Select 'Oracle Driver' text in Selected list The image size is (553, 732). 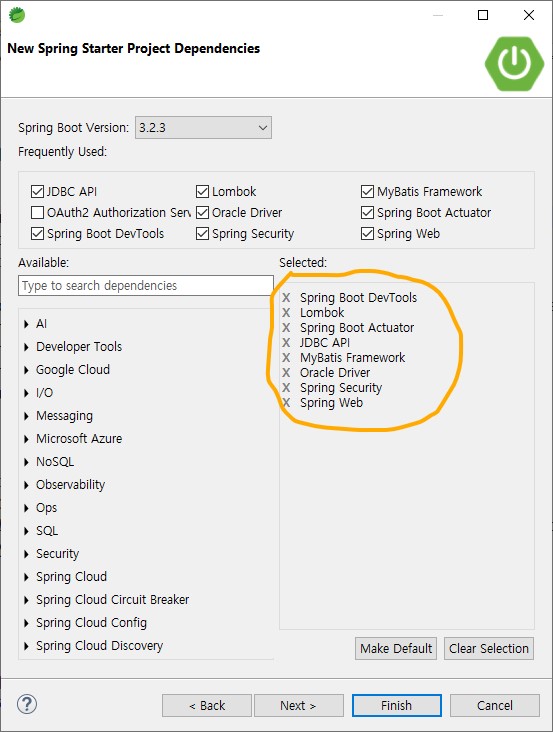point(335,373)
